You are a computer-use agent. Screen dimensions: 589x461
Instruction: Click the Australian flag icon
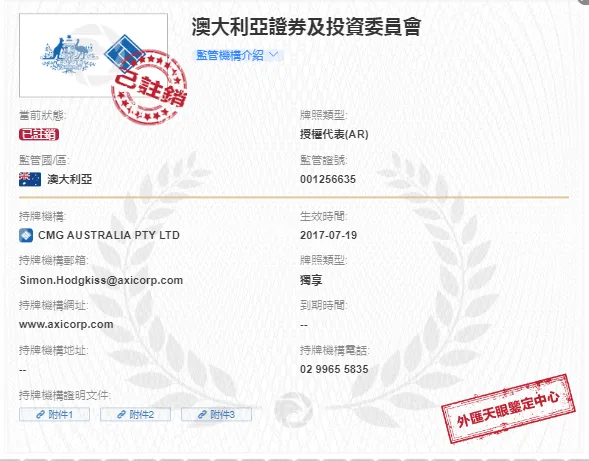coord(30,179)
